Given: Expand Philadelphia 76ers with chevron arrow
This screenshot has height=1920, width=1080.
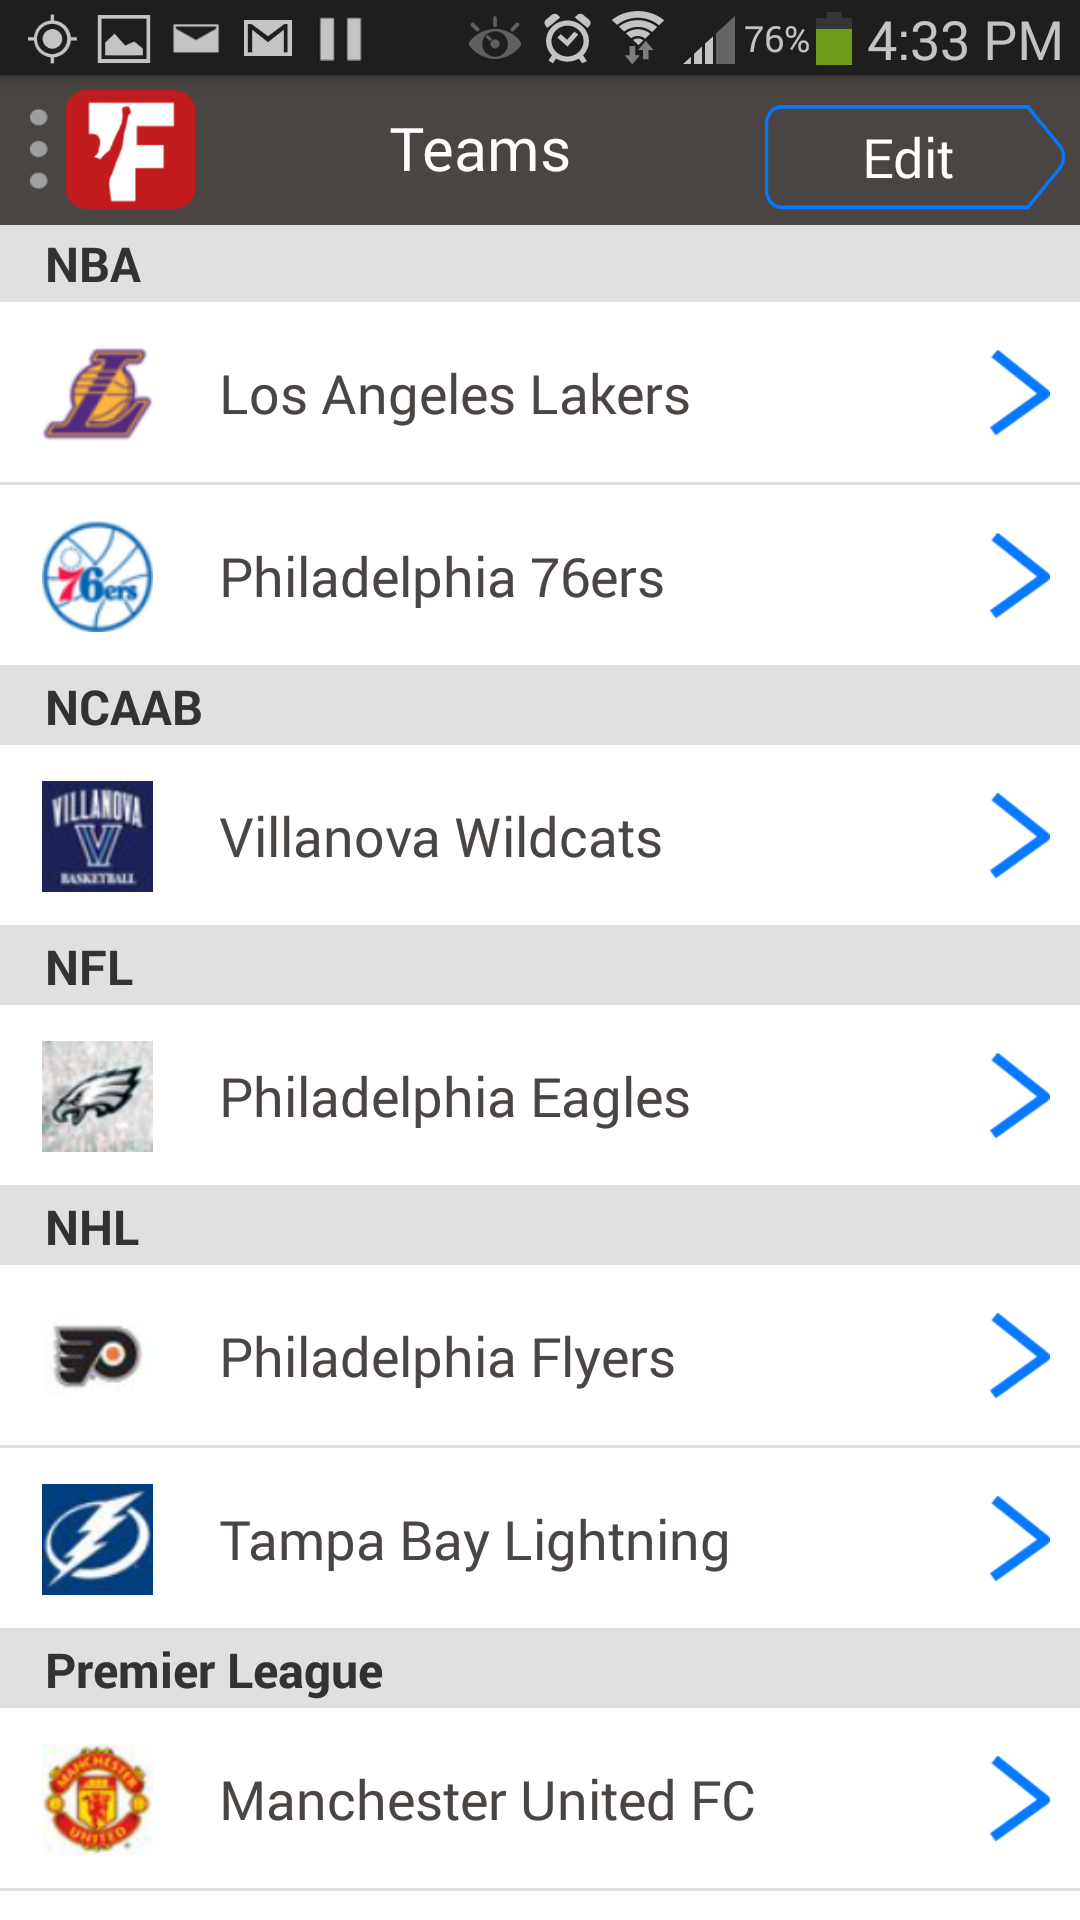Looking at the screenshot, I should pyautogui.click(x=1019, y=577).
